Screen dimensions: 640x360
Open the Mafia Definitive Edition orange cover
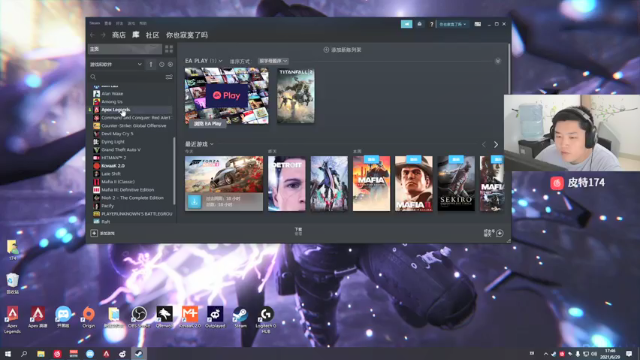click(x=371, y=184)
